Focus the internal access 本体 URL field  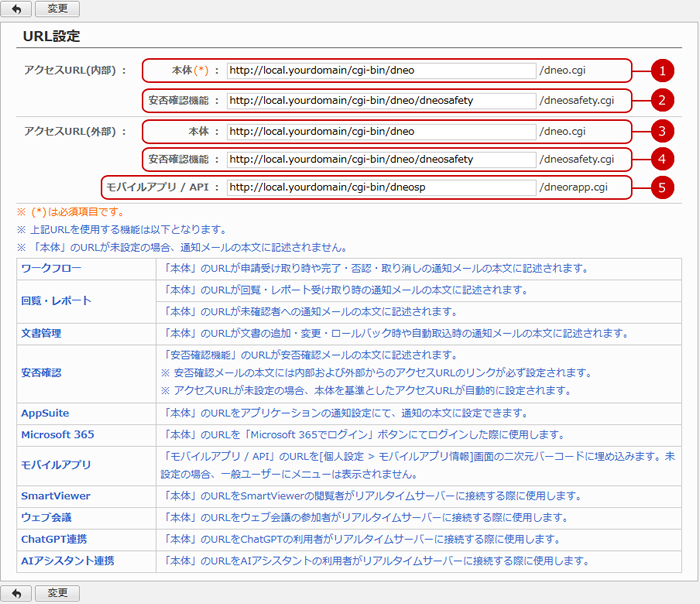[381, 71]
